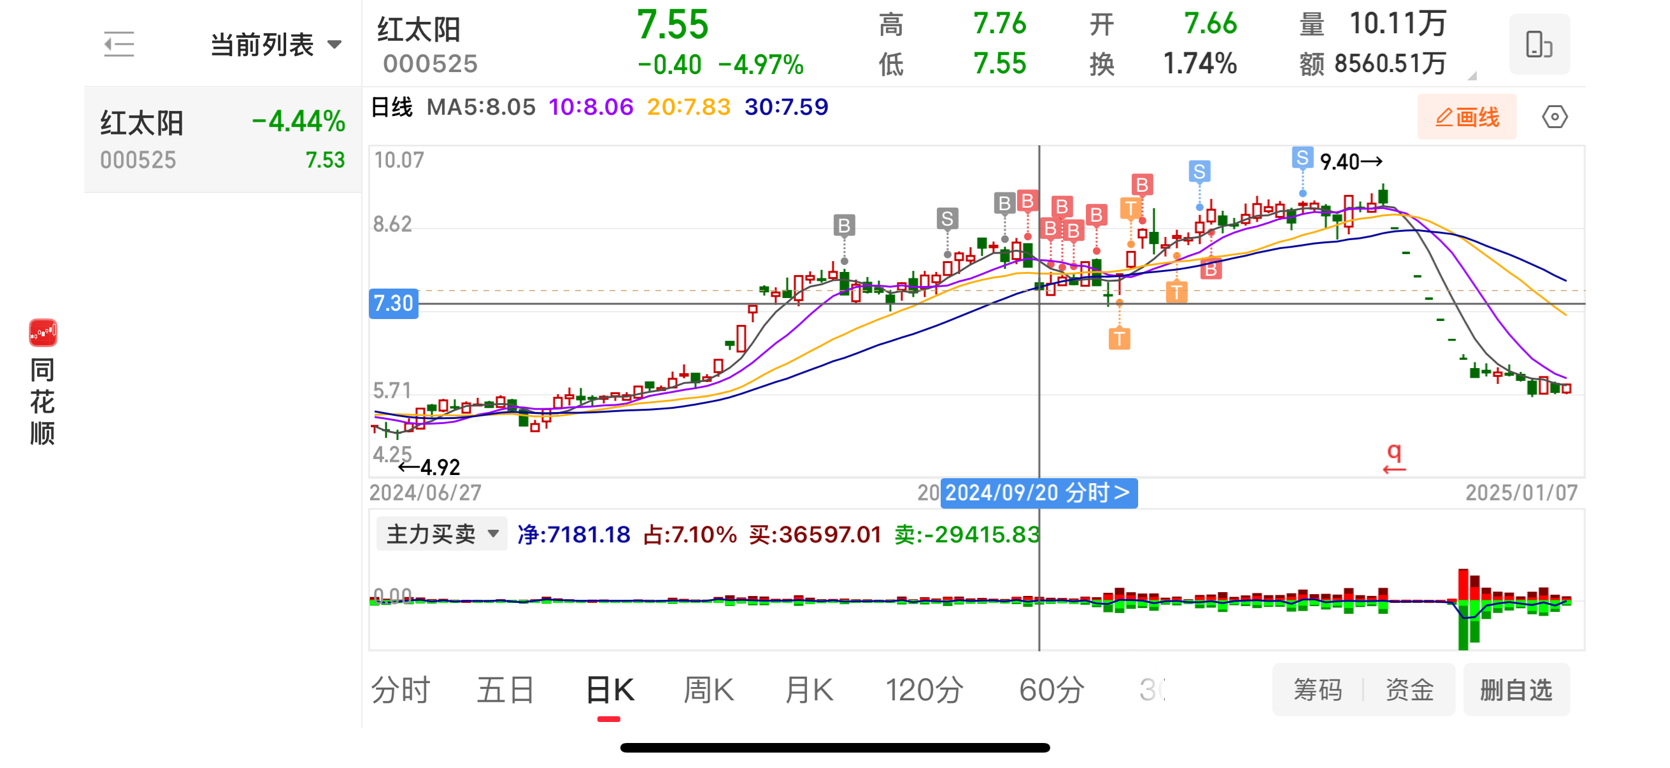This screenshot has height=768, width=1670.
Task: Select 红太阳 000525 in the watchlist
Action: [x=223, y=139]
